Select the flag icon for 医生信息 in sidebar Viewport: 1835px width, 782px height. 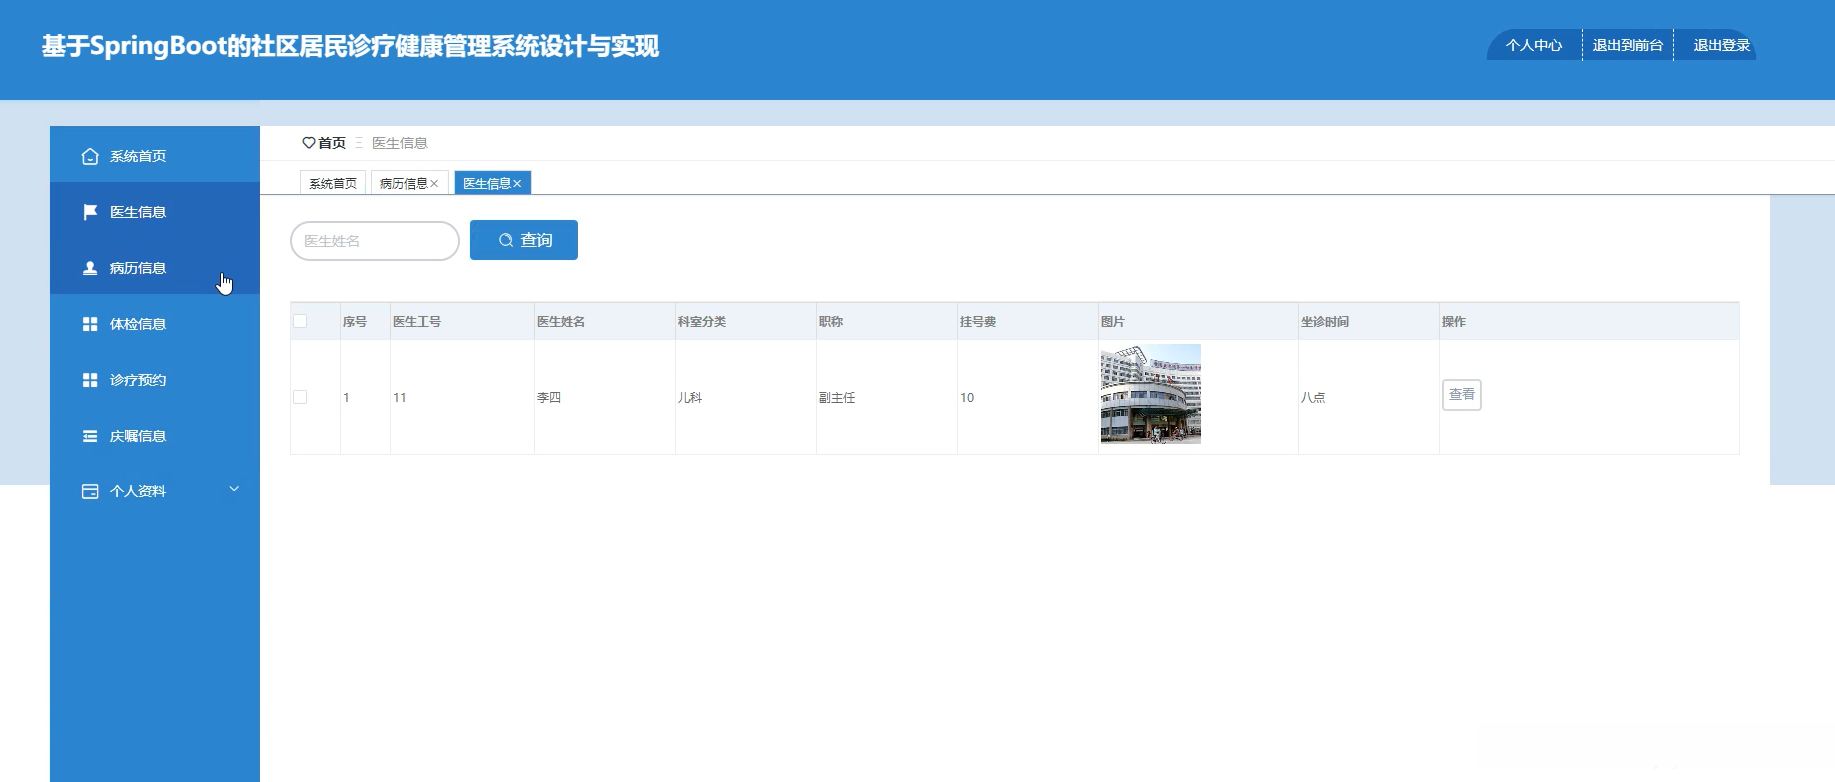pyautogui.click(x=90, y=212)
